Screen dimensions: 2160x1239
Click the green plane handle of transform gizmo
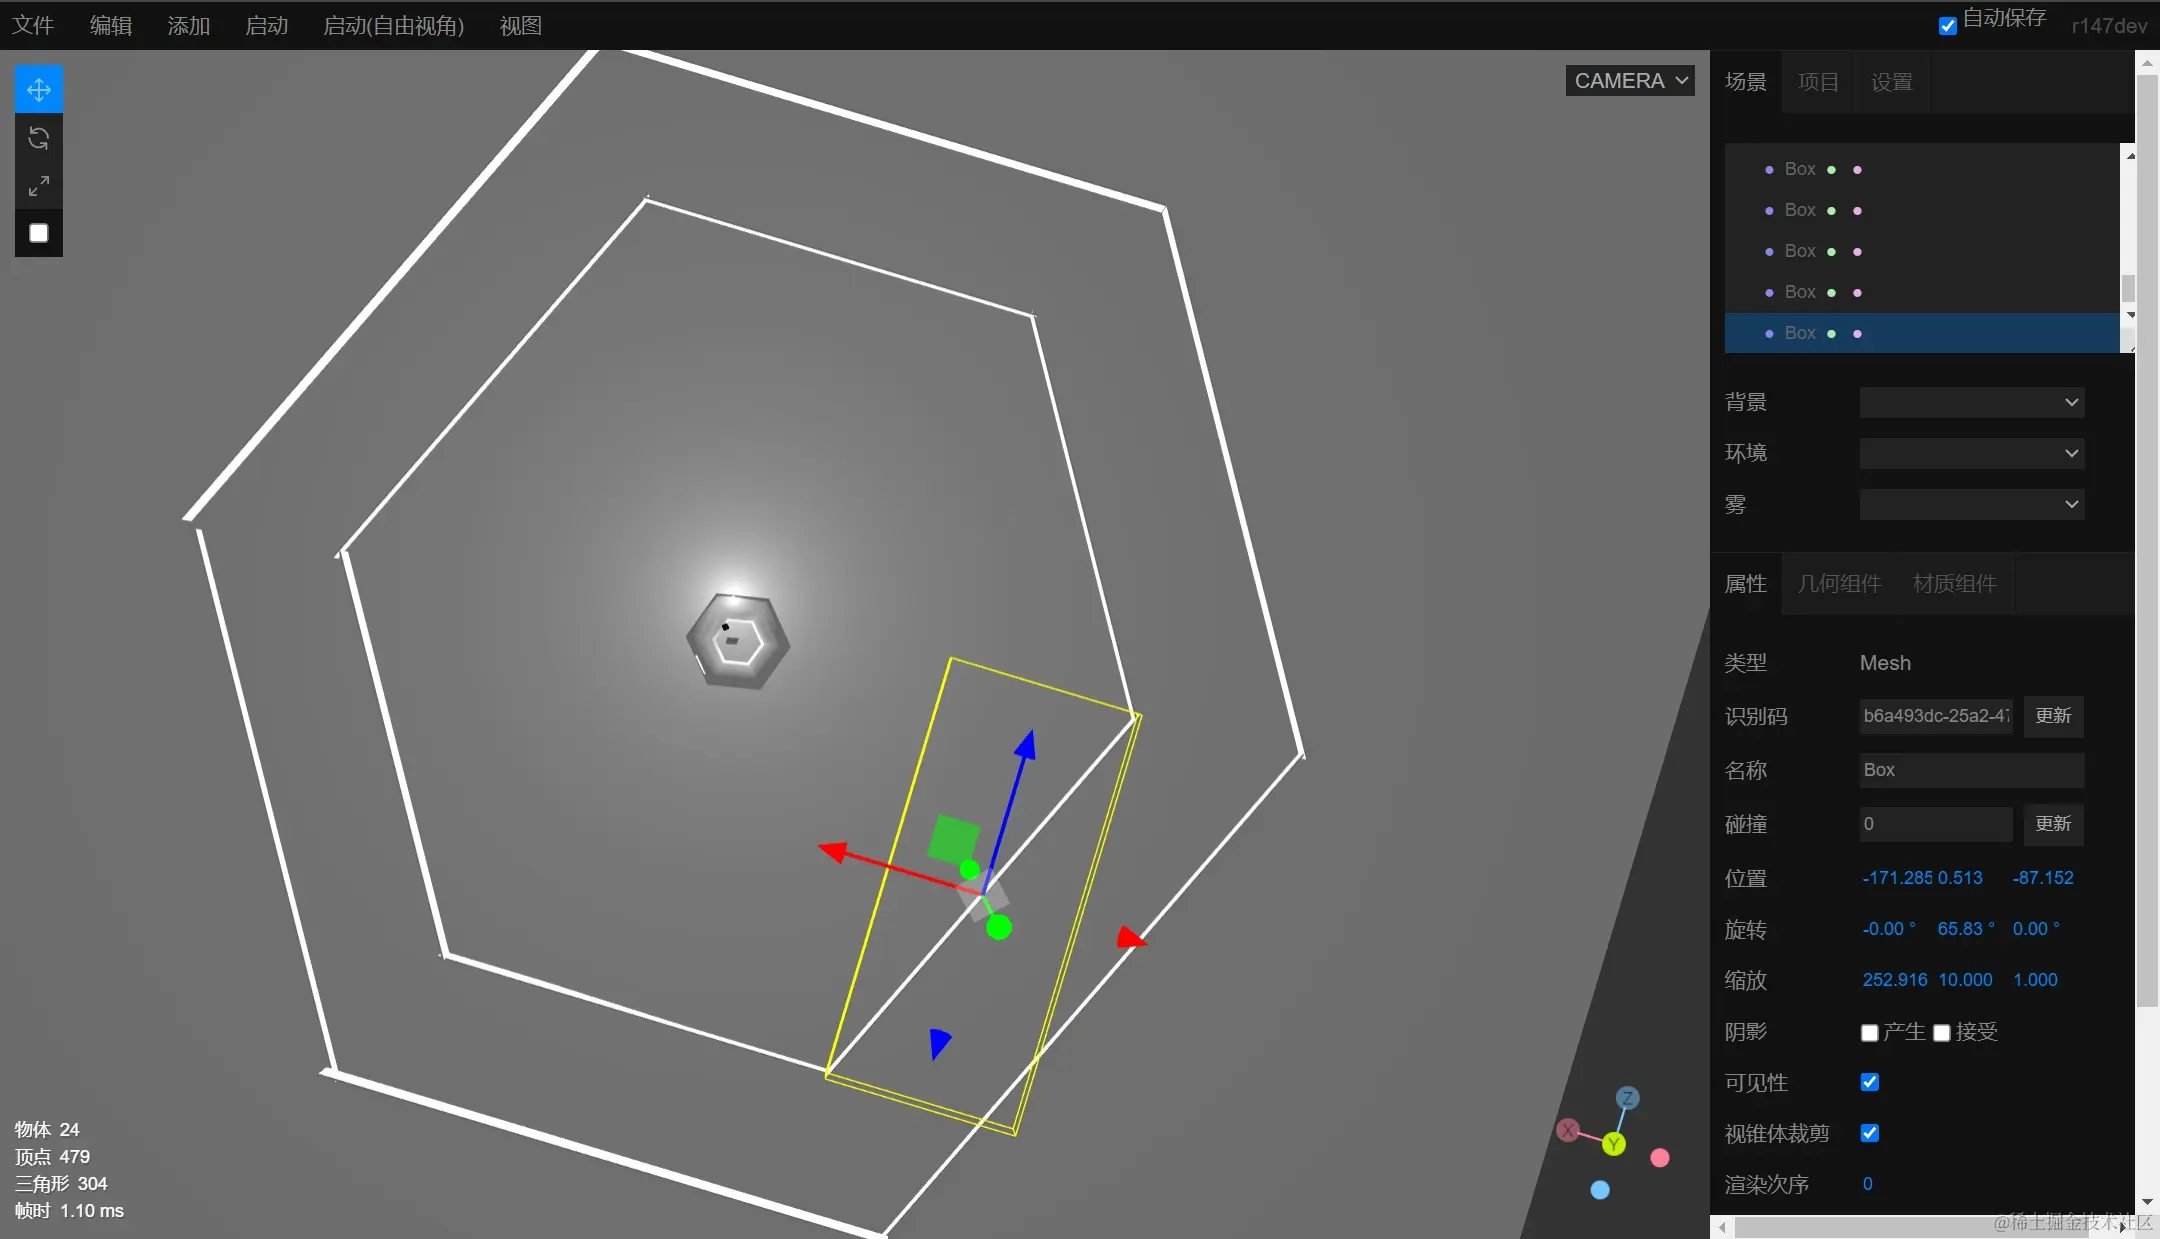[953, 839]
